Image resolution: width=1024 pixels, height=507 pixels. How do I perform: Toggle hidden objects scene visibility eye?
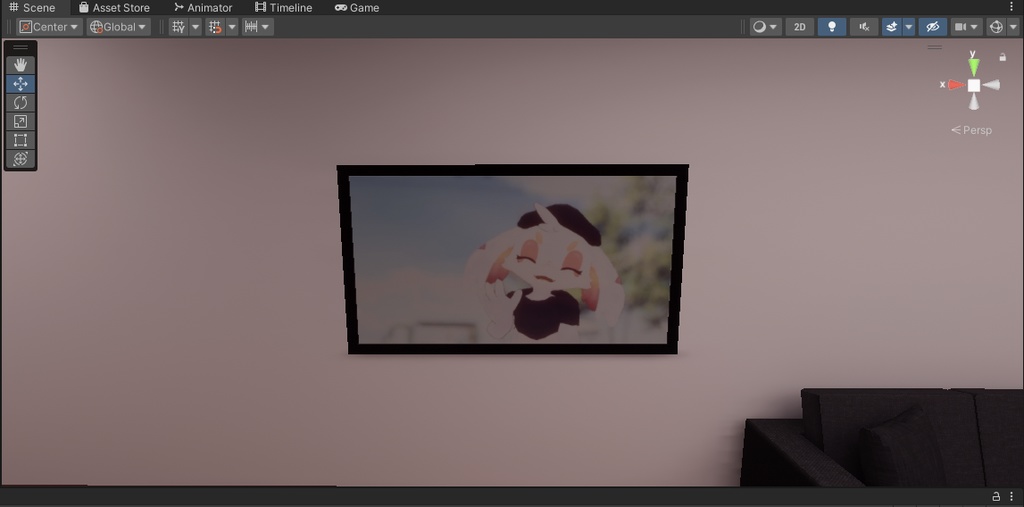coord(933,27)
